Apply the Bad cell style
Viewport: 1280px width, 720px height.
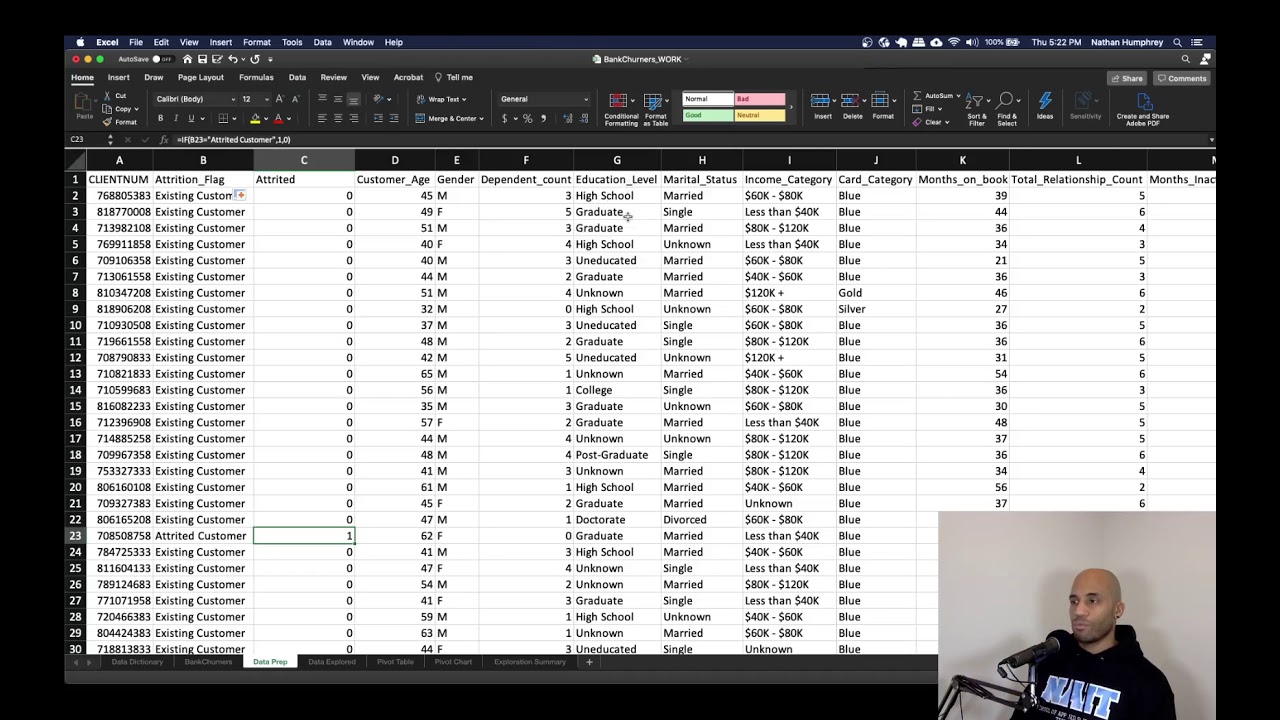click(760, 99)
